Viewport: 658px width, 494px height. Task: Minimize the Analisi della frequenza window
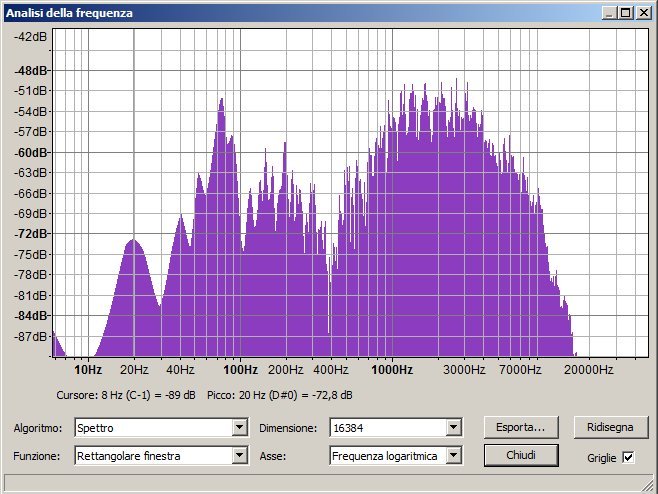(x=610, y=13)
